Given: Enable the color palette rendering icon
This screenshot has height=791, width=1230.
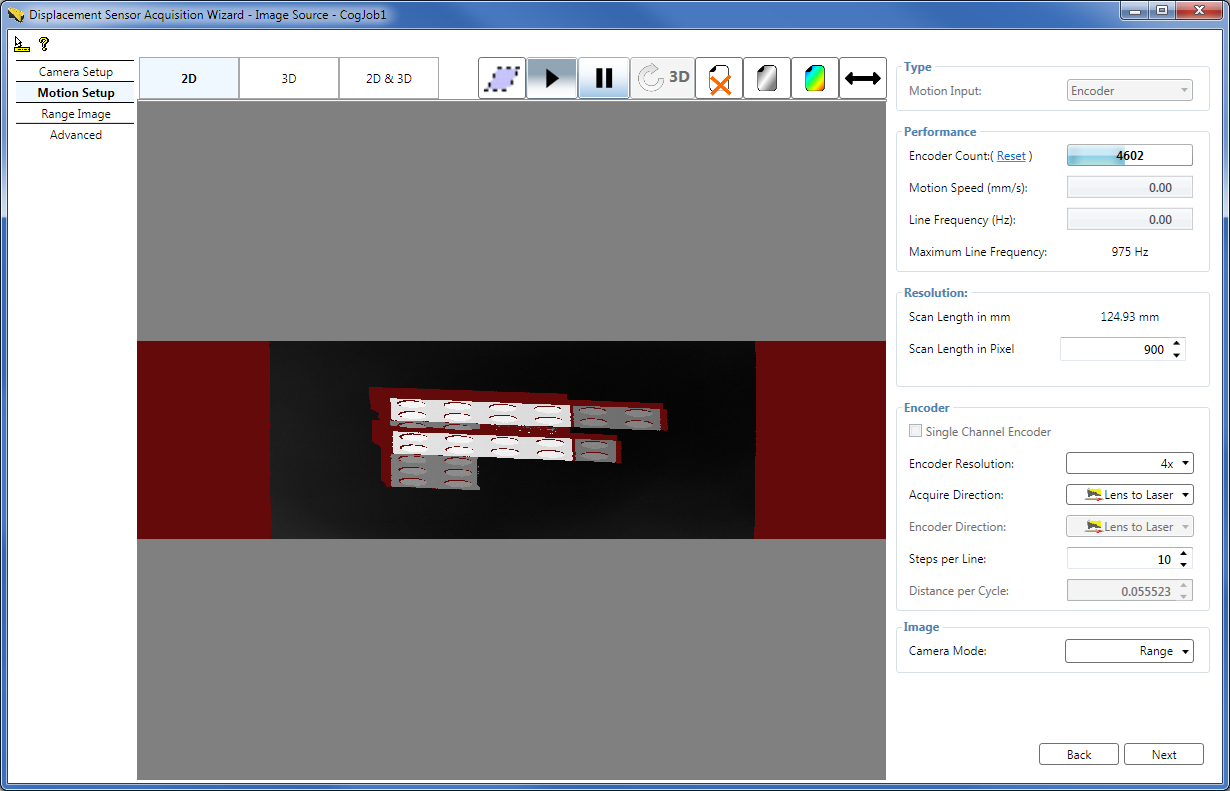Looking at the screenshot, I should click(815, 77).
